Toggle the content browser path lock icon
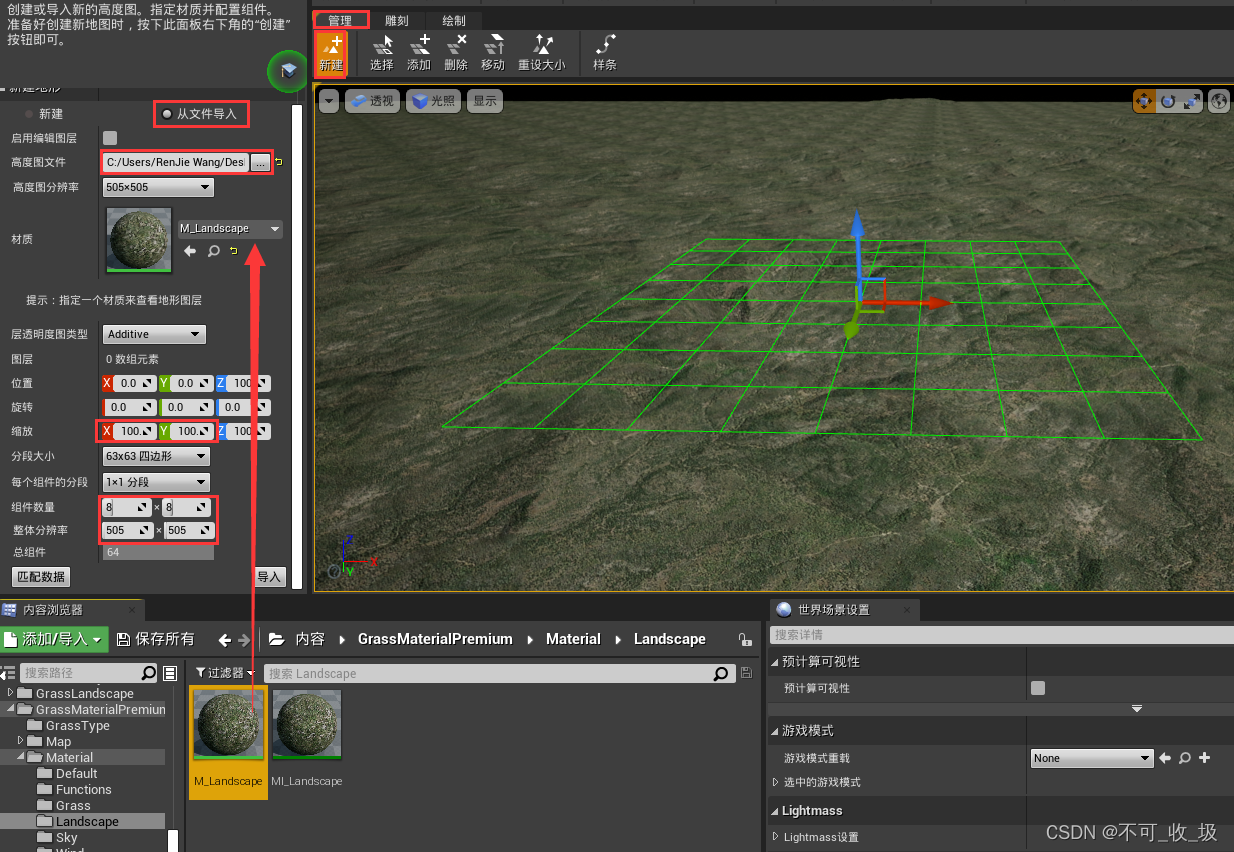The image size is (1234, 852). tap(744, 640)
